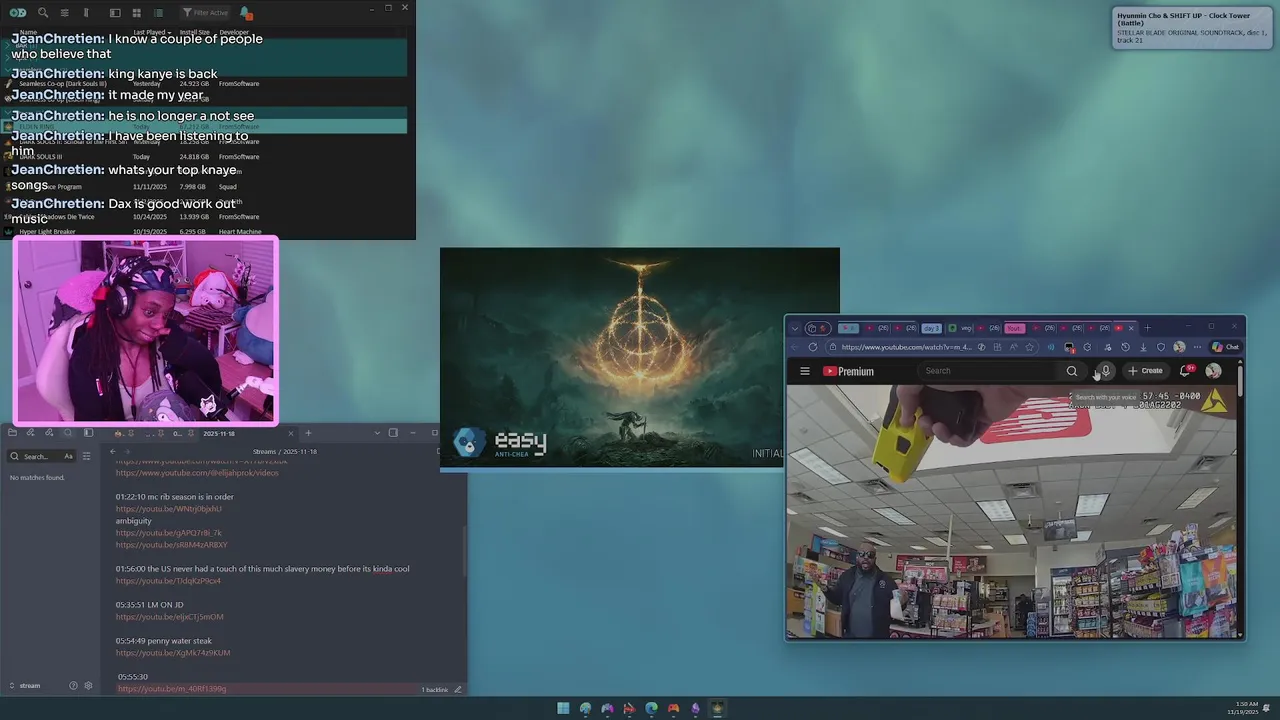Open a new browser tab
Viewport: 1280px width, 720px height.
(x=1147, y=328)
